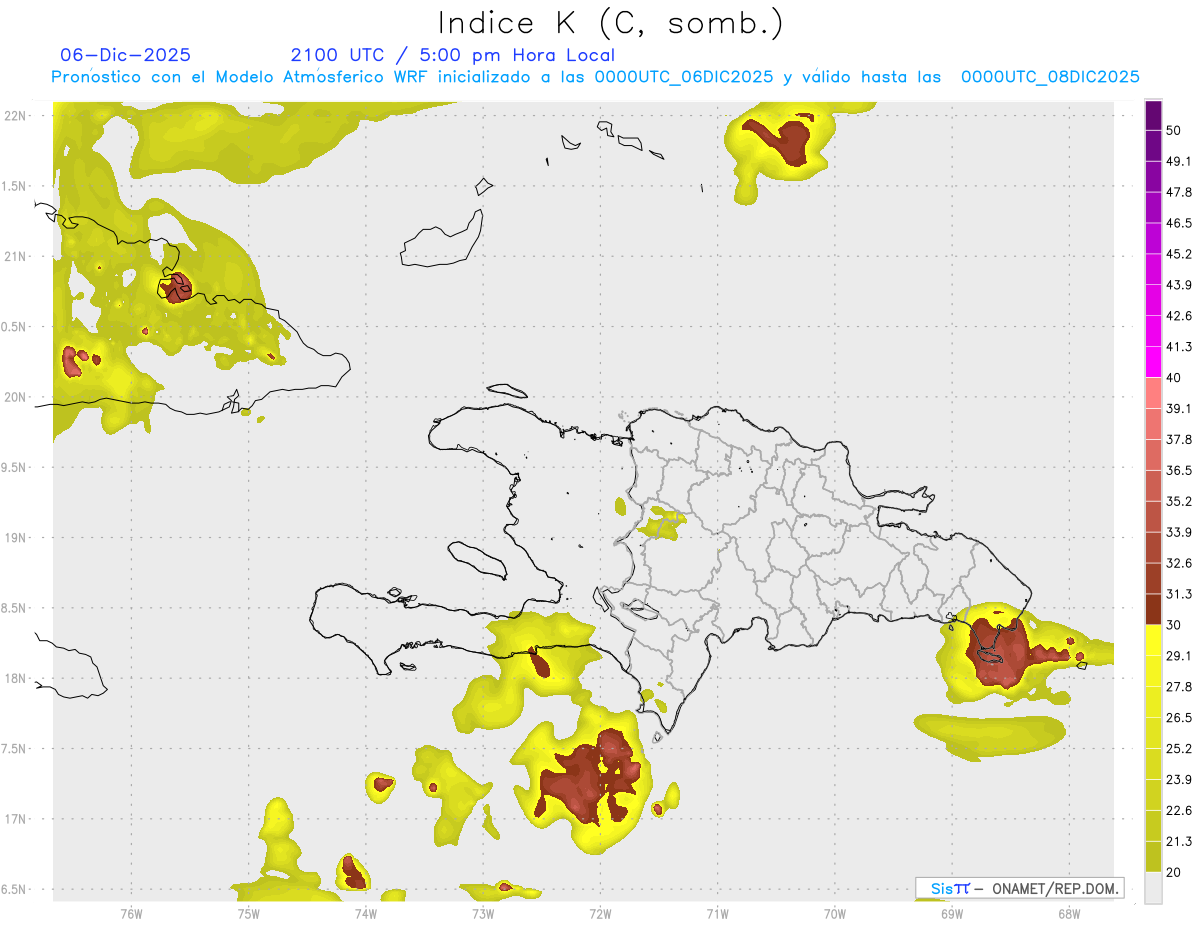The height and width of the screenshot is (927, 1200).
Task: Click the legend value '31.3'
Action: tap(1179, 594)
